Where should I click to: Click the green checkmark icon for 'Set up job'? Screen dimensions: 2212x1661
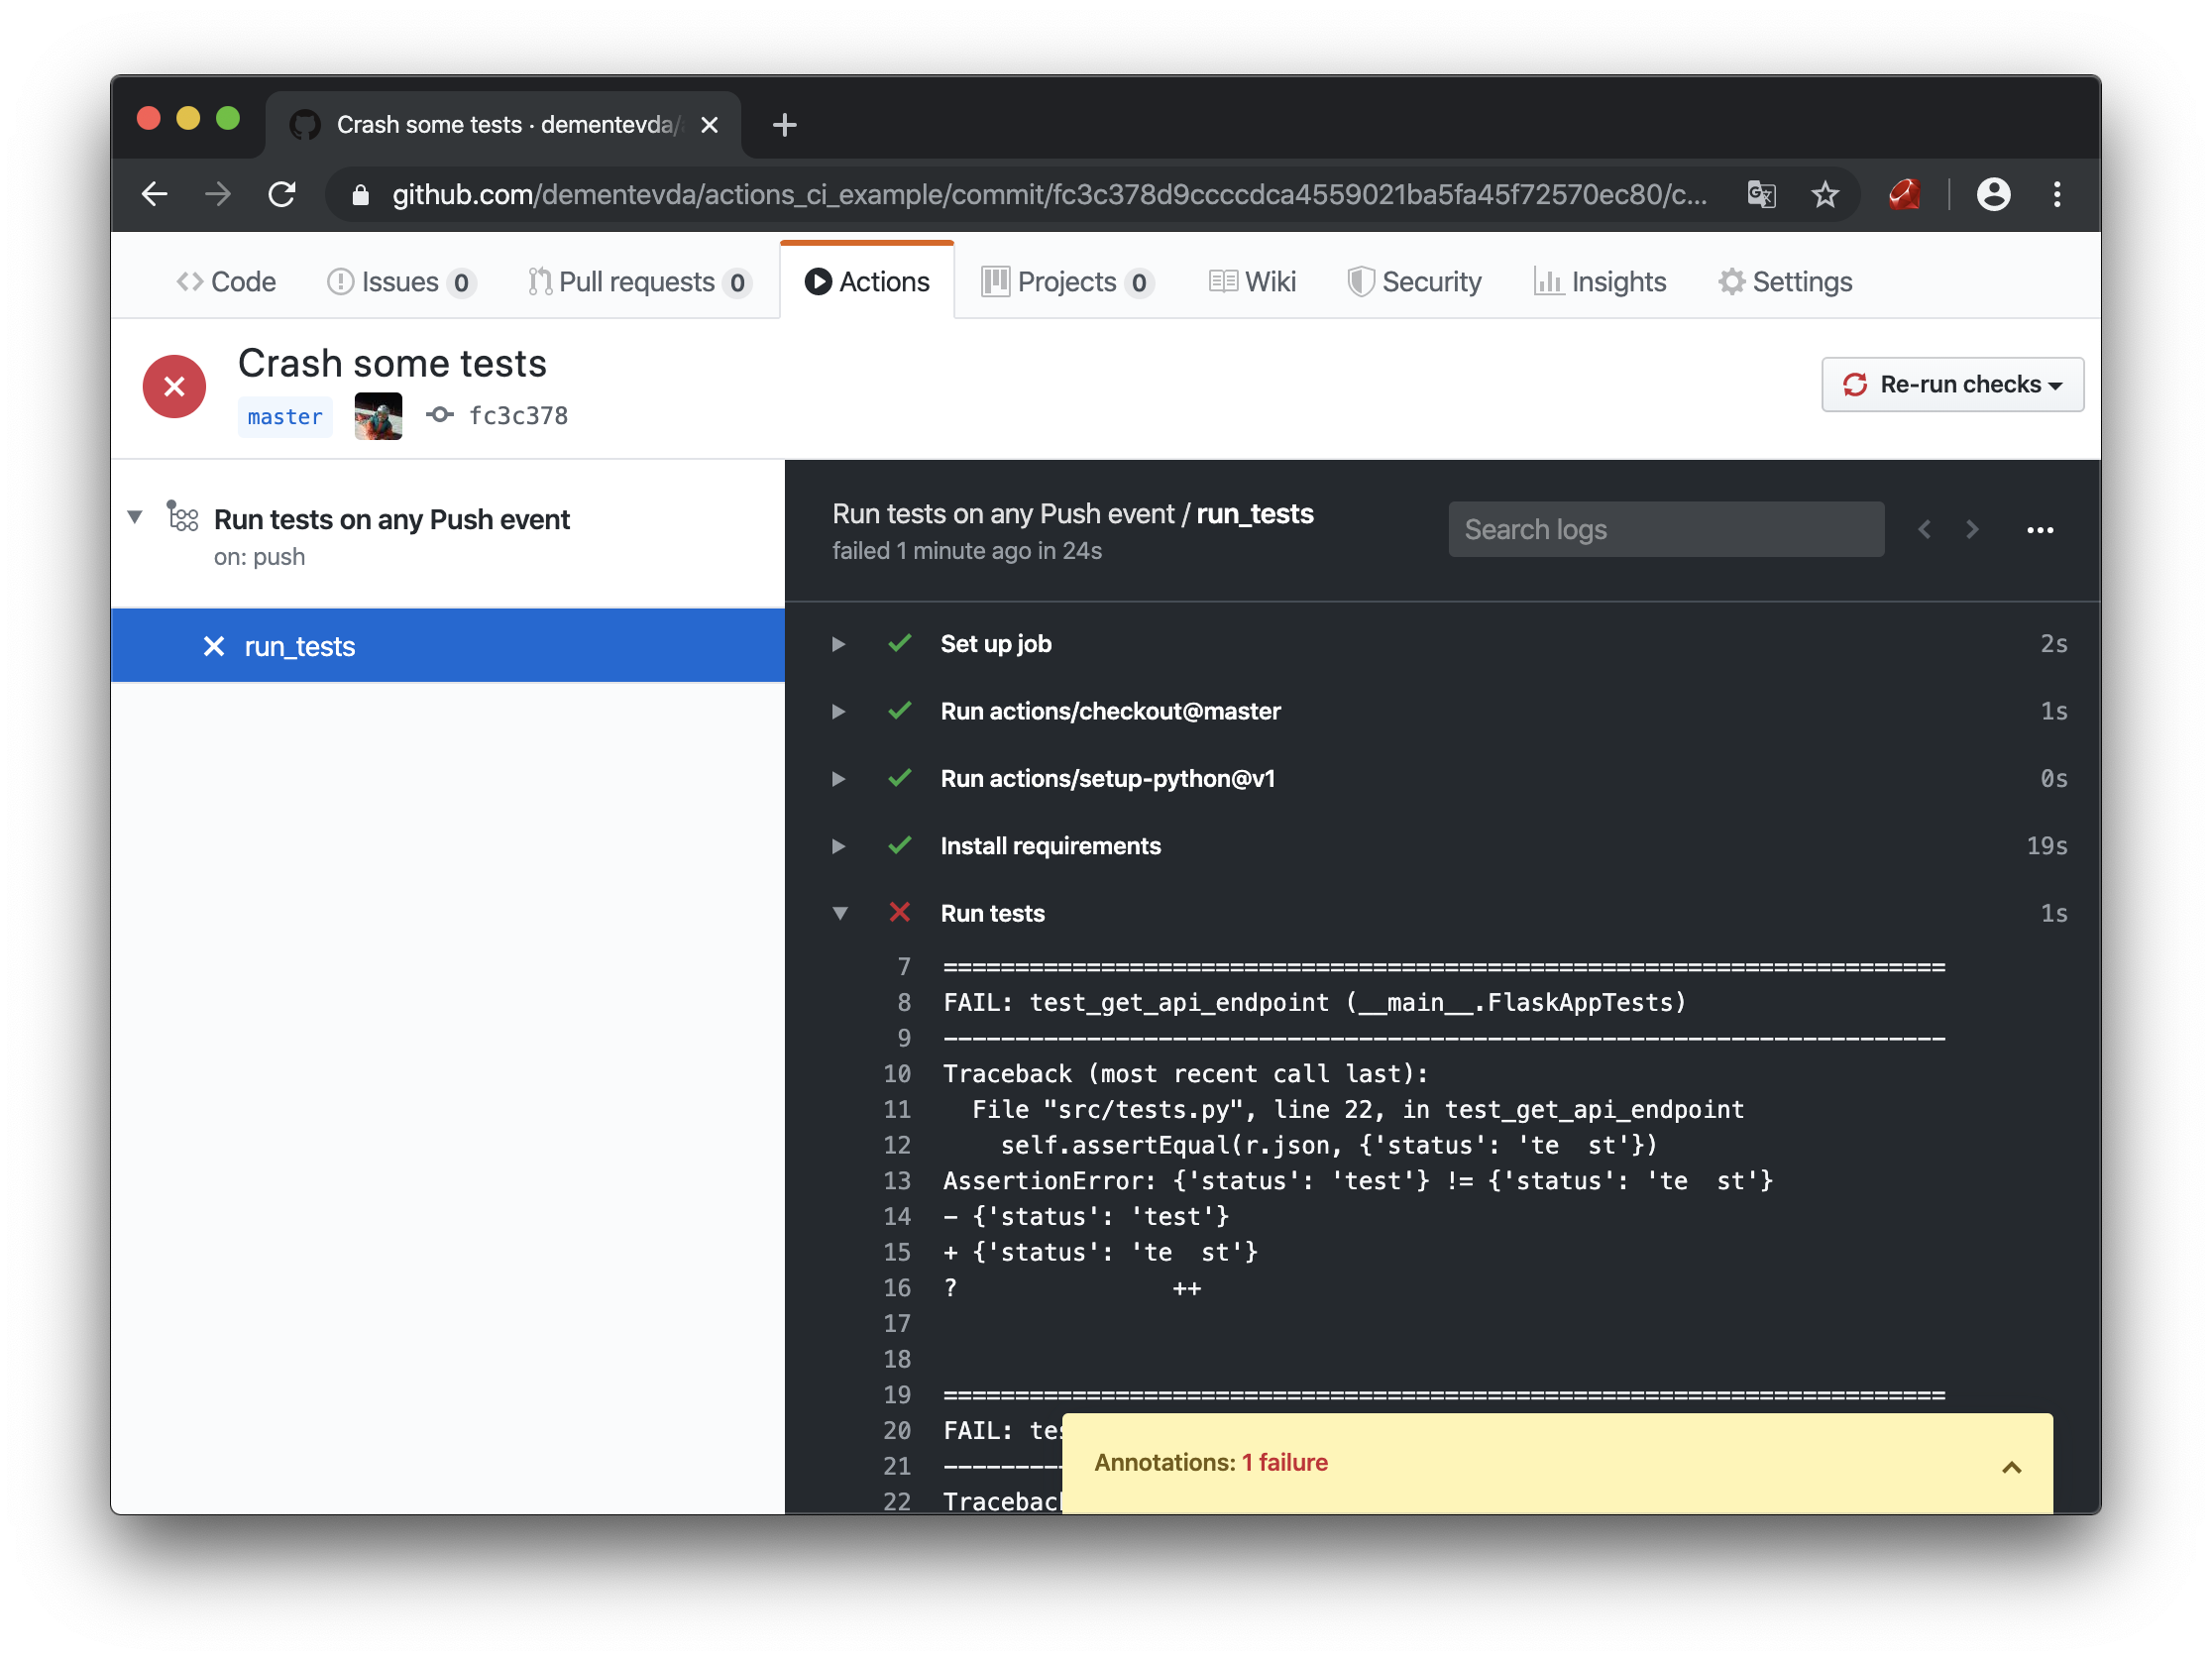[899, 642]
